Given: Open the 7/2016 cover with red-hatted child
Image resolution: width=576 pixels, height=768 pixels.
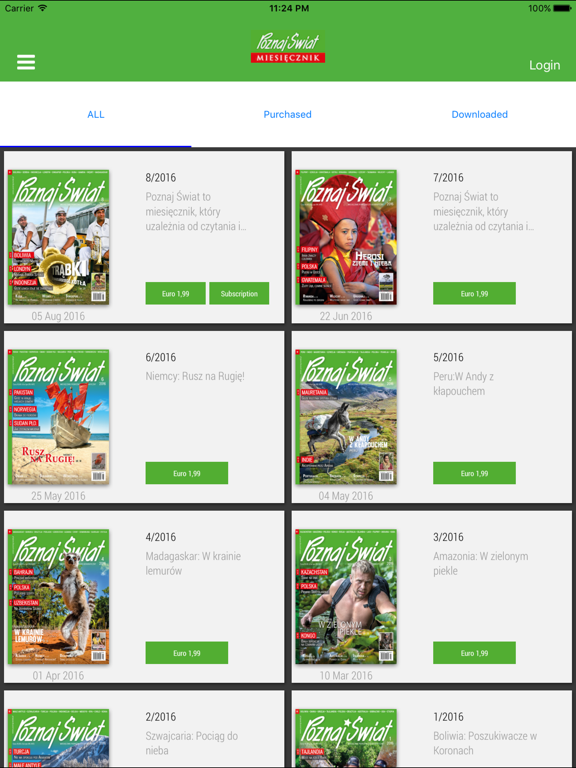Looking at the screenshot, I should 346,238.
